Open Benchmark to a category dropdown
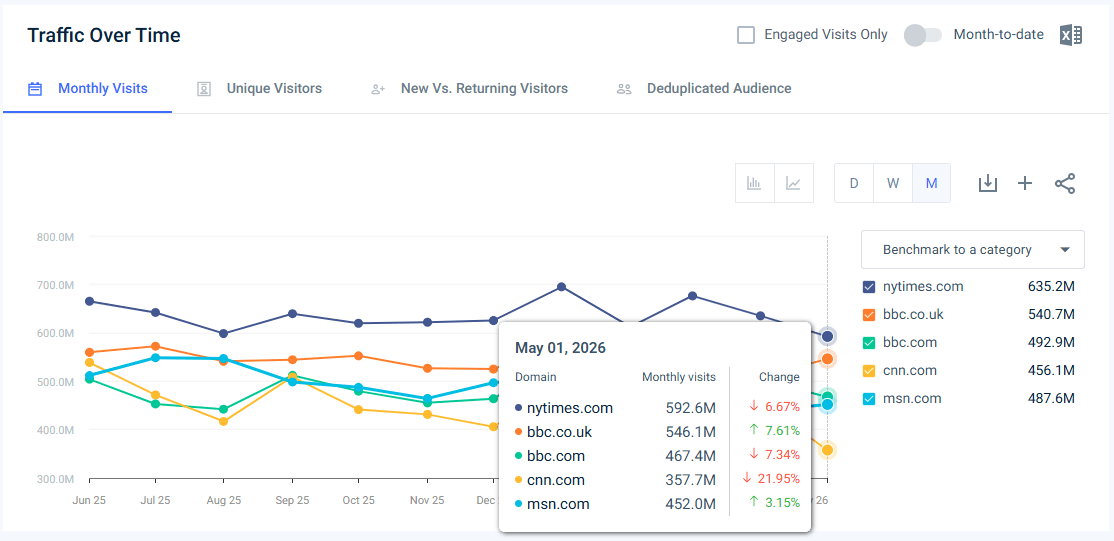The image size is (1114, 541). pyautogui.click(x=973, y=250)
